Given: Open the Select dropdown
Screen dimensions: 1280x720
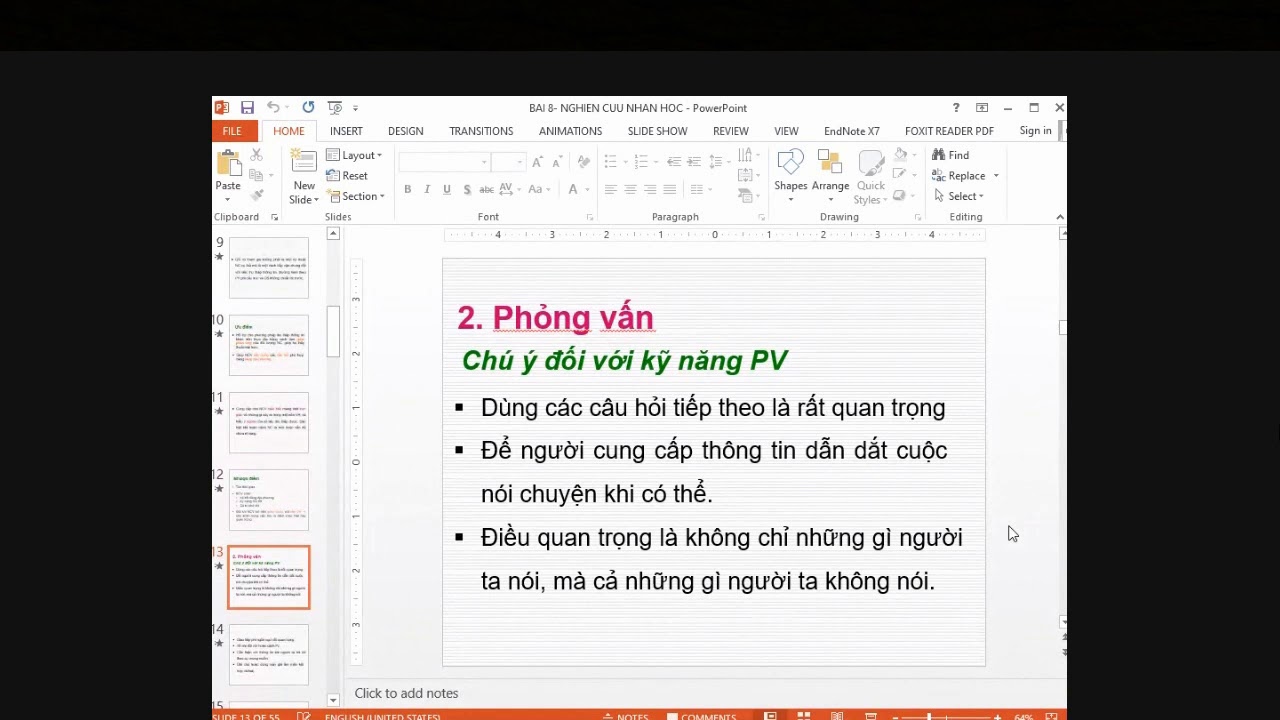Looking at the screenshot, I should click(959, 196).
